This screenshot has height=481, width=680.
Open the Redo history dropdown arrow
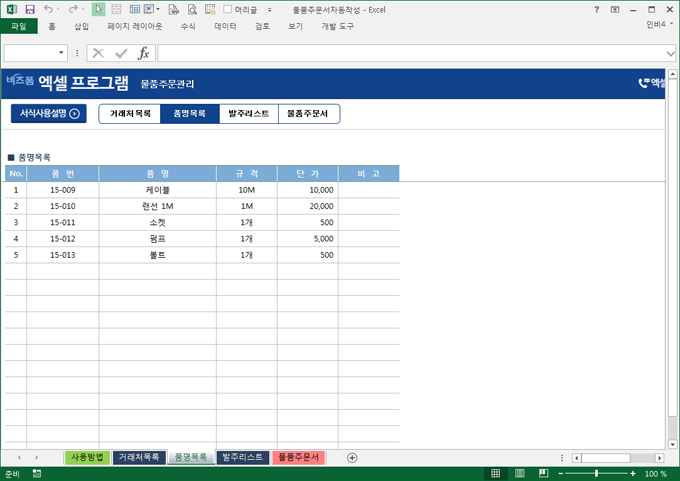coord(83,9)
